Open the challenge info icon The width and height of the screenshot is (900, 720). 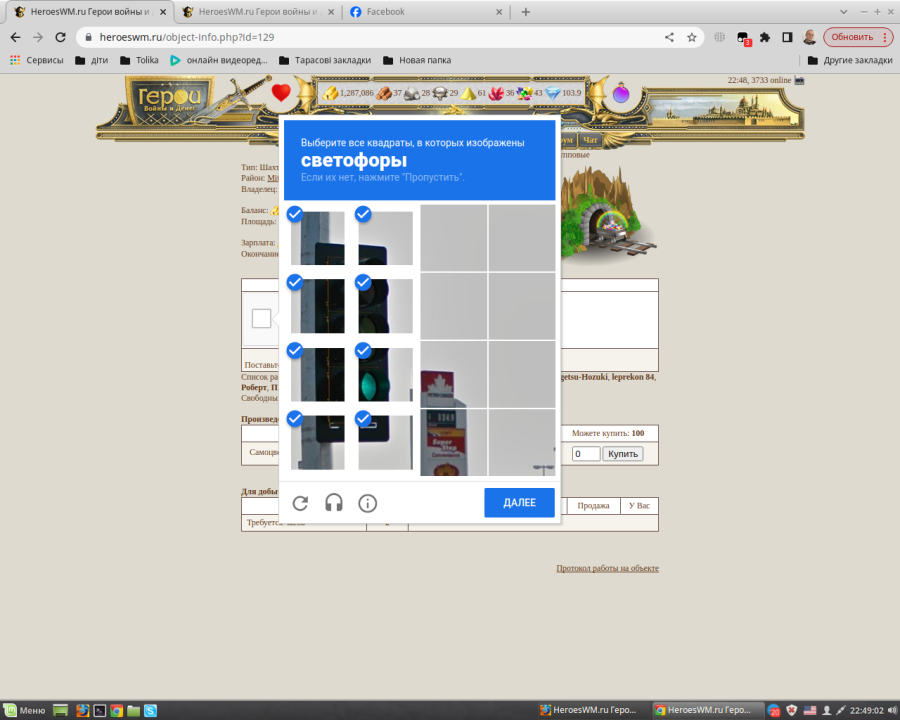367,503
